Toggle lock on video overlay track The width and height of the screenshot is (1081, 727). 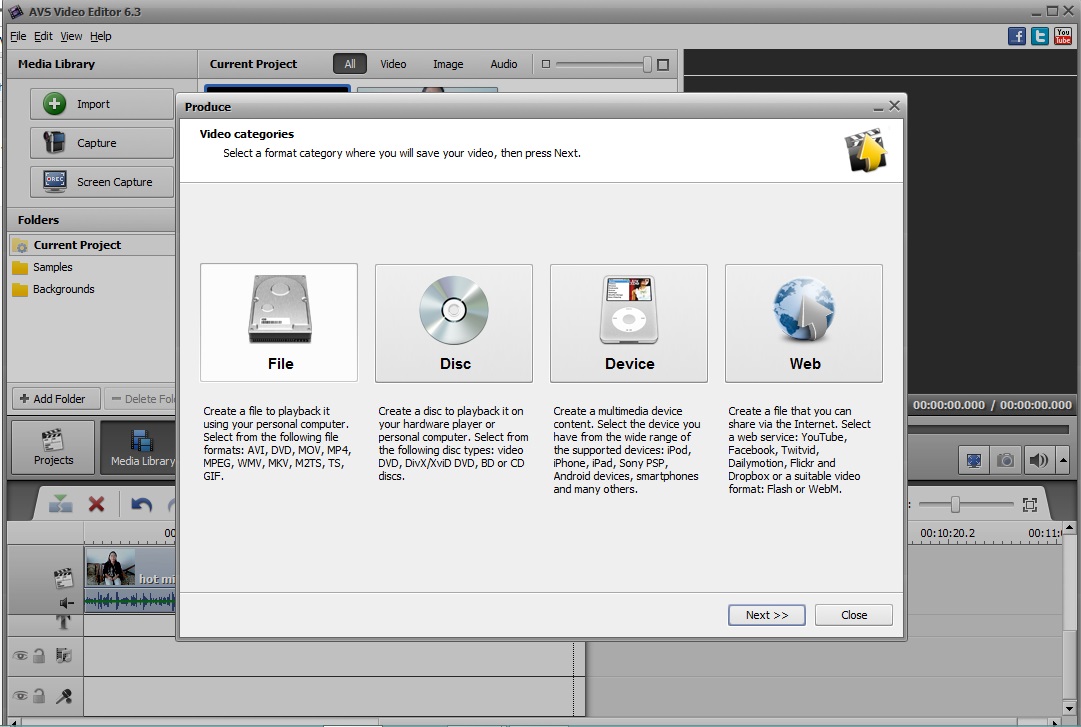click(x=39, y=655)
